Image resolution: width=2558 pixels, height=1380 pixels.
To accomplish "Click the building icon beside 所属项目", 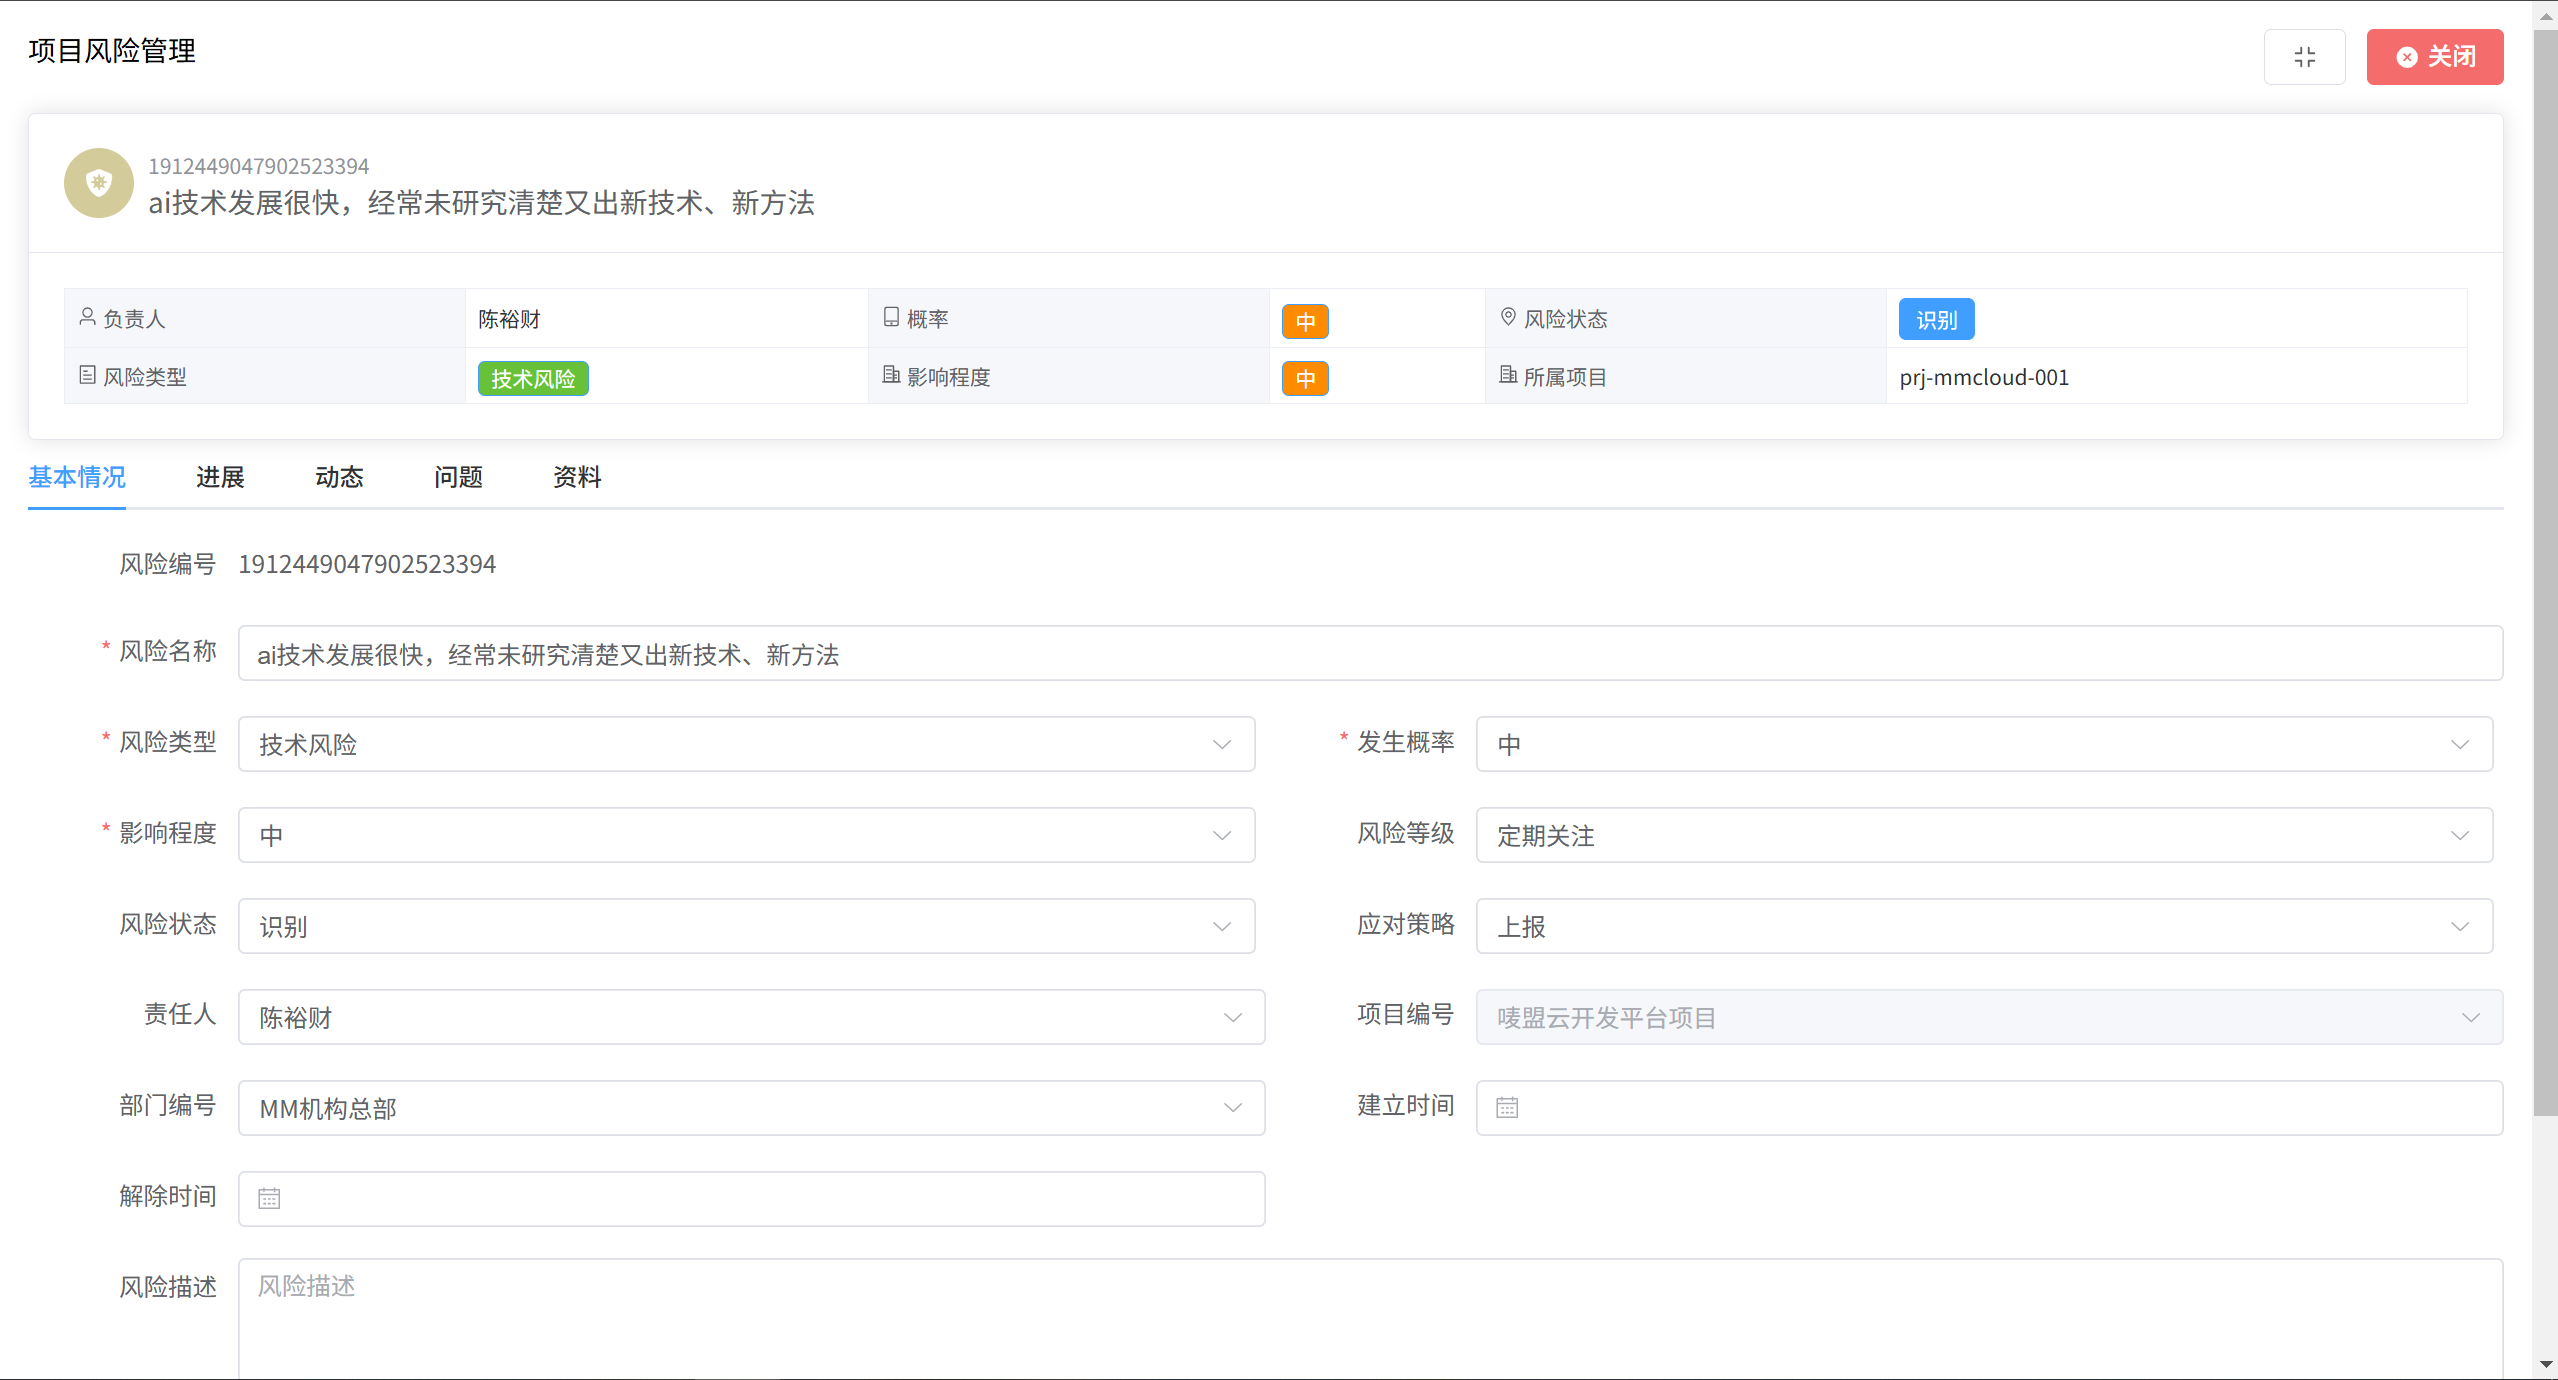I will point(1508,376).
